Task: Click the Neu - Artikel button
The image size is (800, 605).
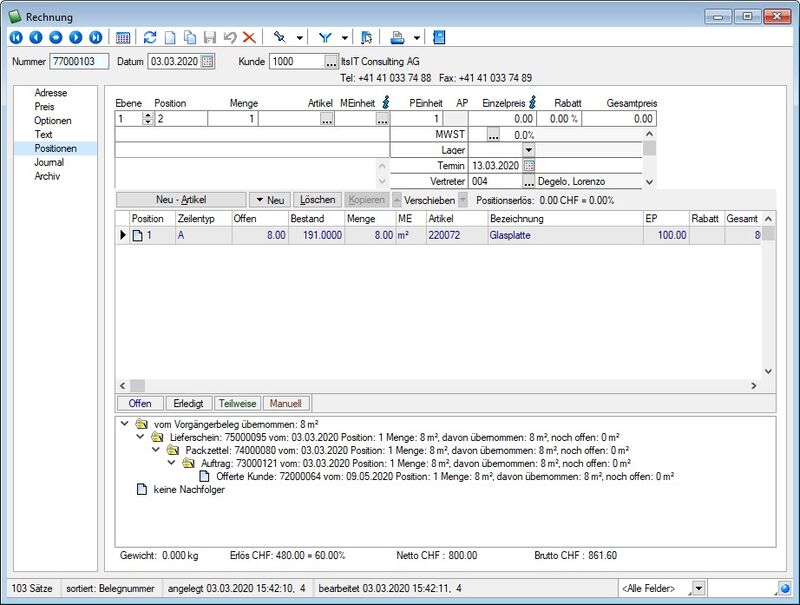Action: [x=181, y=200]
